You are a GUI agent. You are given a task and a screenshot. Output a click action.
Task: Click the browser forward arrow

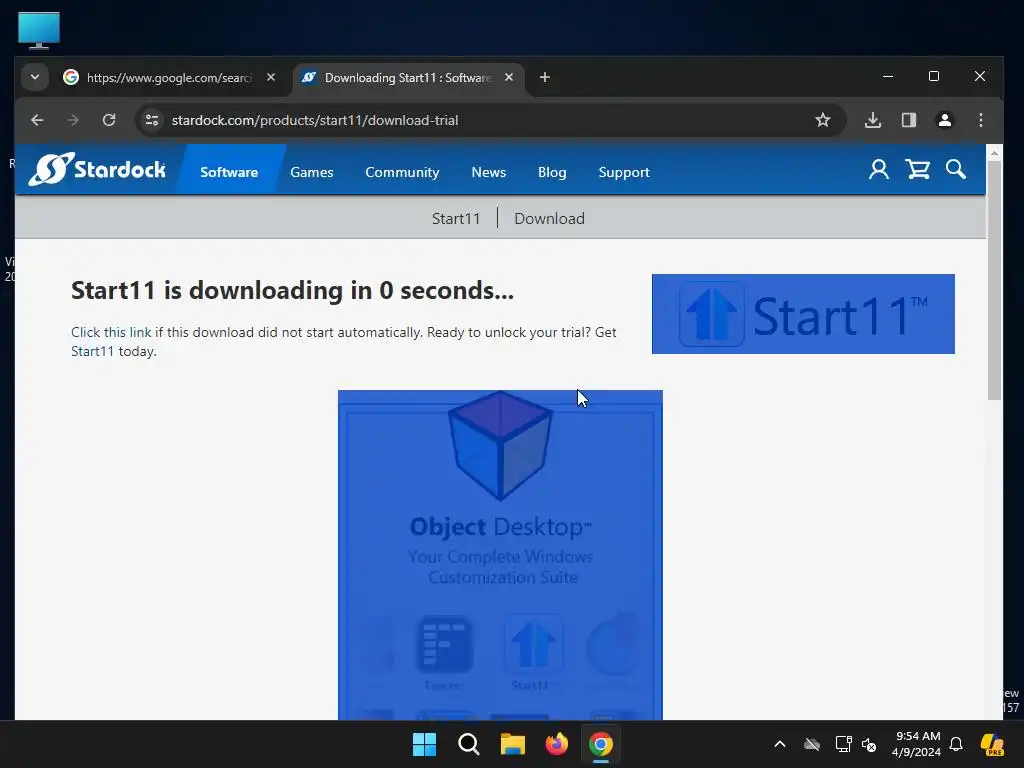(73, 120)
